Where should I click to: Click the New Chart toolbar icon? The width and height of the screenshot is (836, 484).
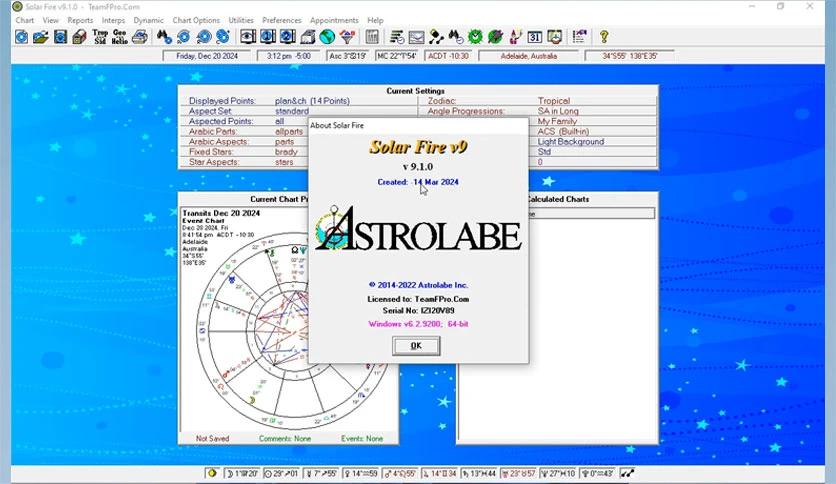[x=21, y=37]
